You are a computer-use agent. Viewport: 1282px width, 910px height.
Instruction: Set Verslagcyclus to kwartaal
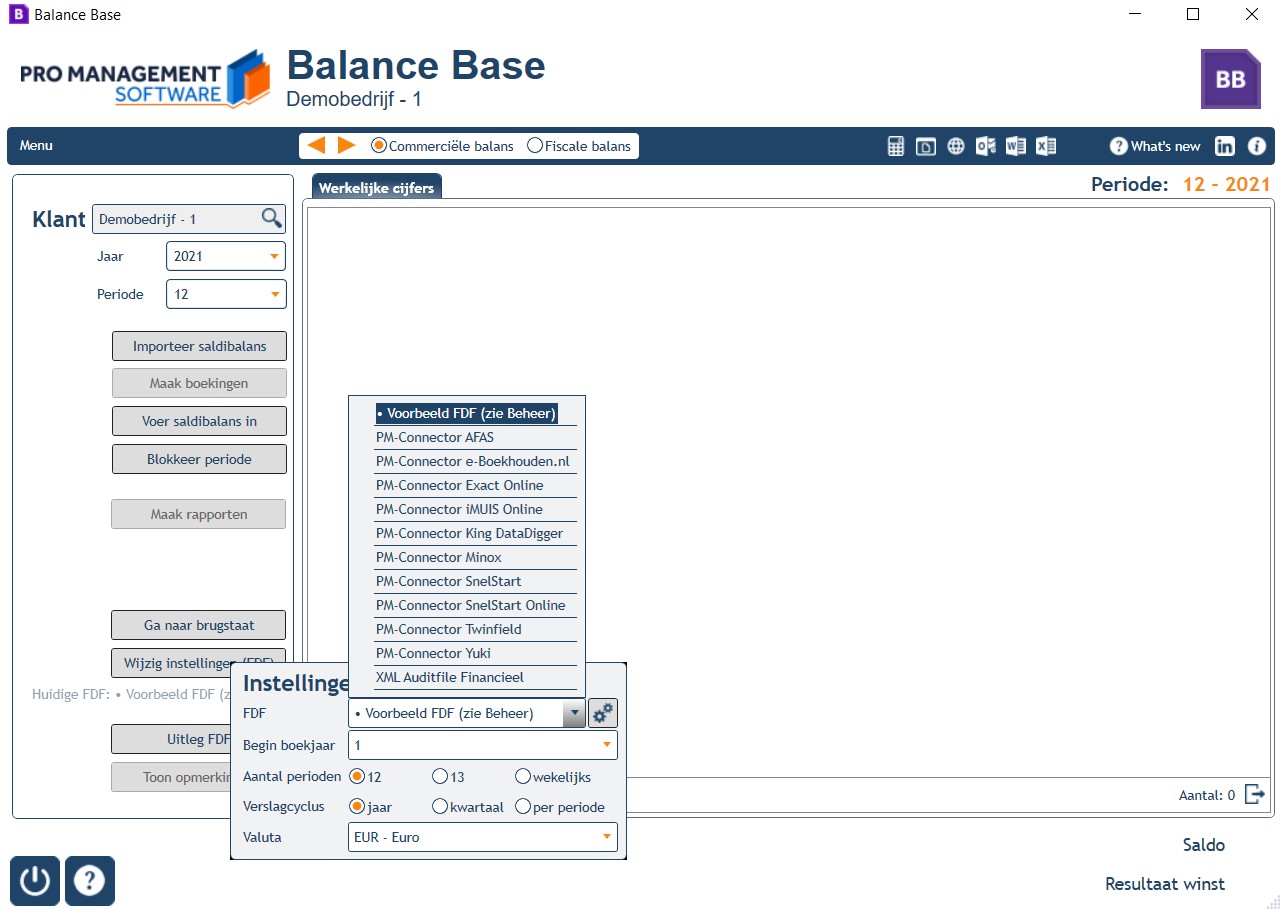coord(469,807)
